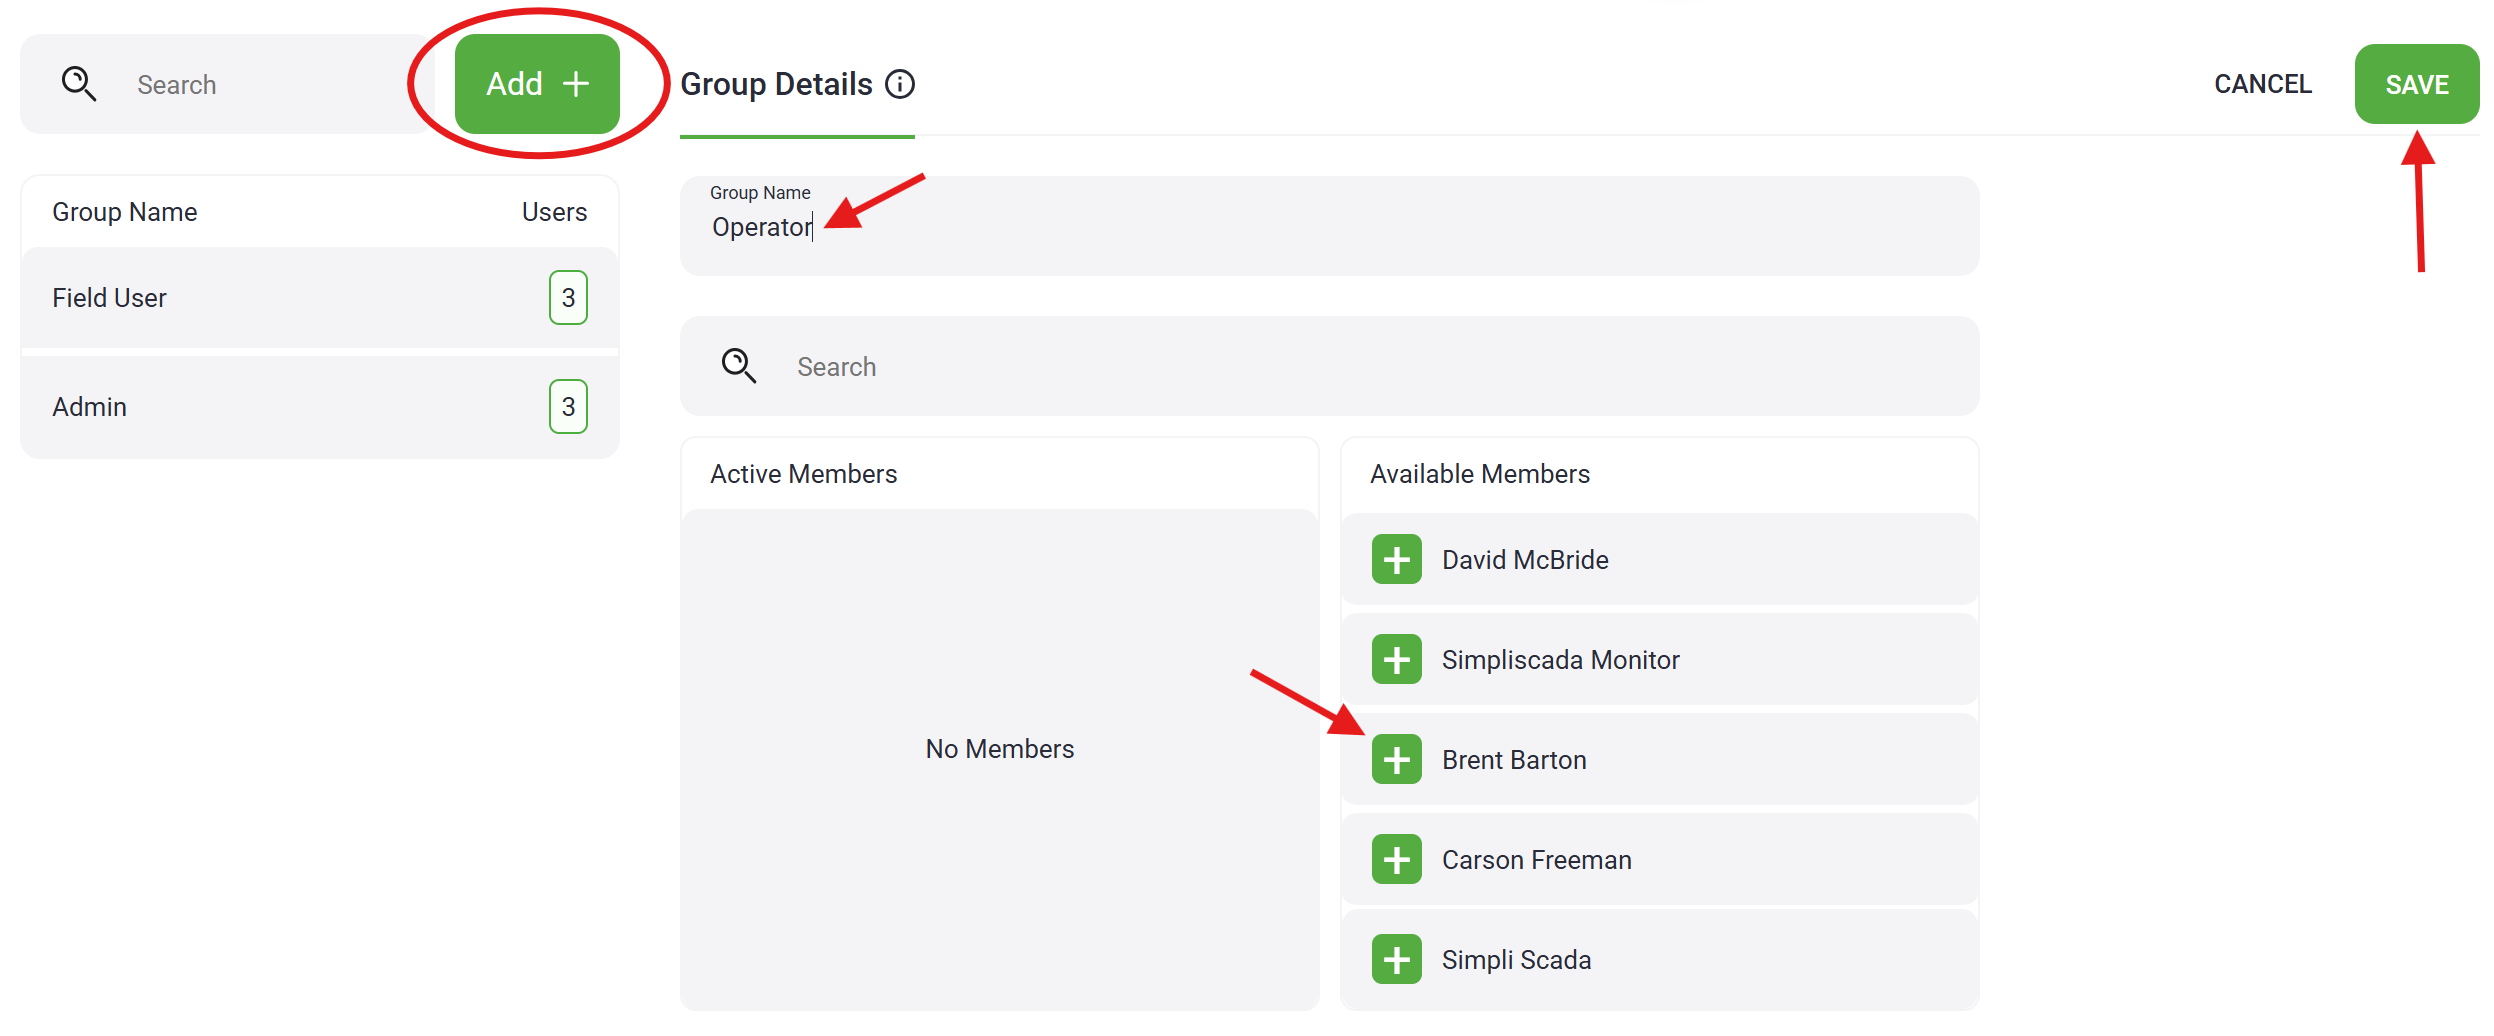Click the Group Name text field
This screenshot has width=2494, height=1036.
click(1328, 227)
